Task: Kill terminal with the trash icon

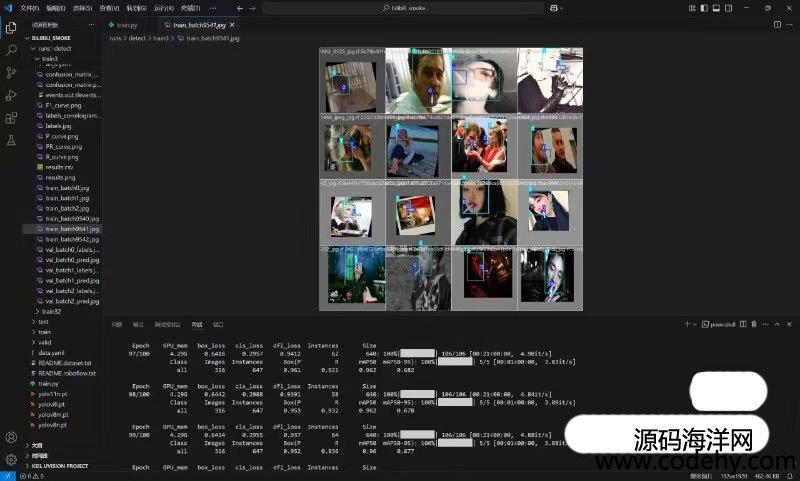Action: pos(754,324)
